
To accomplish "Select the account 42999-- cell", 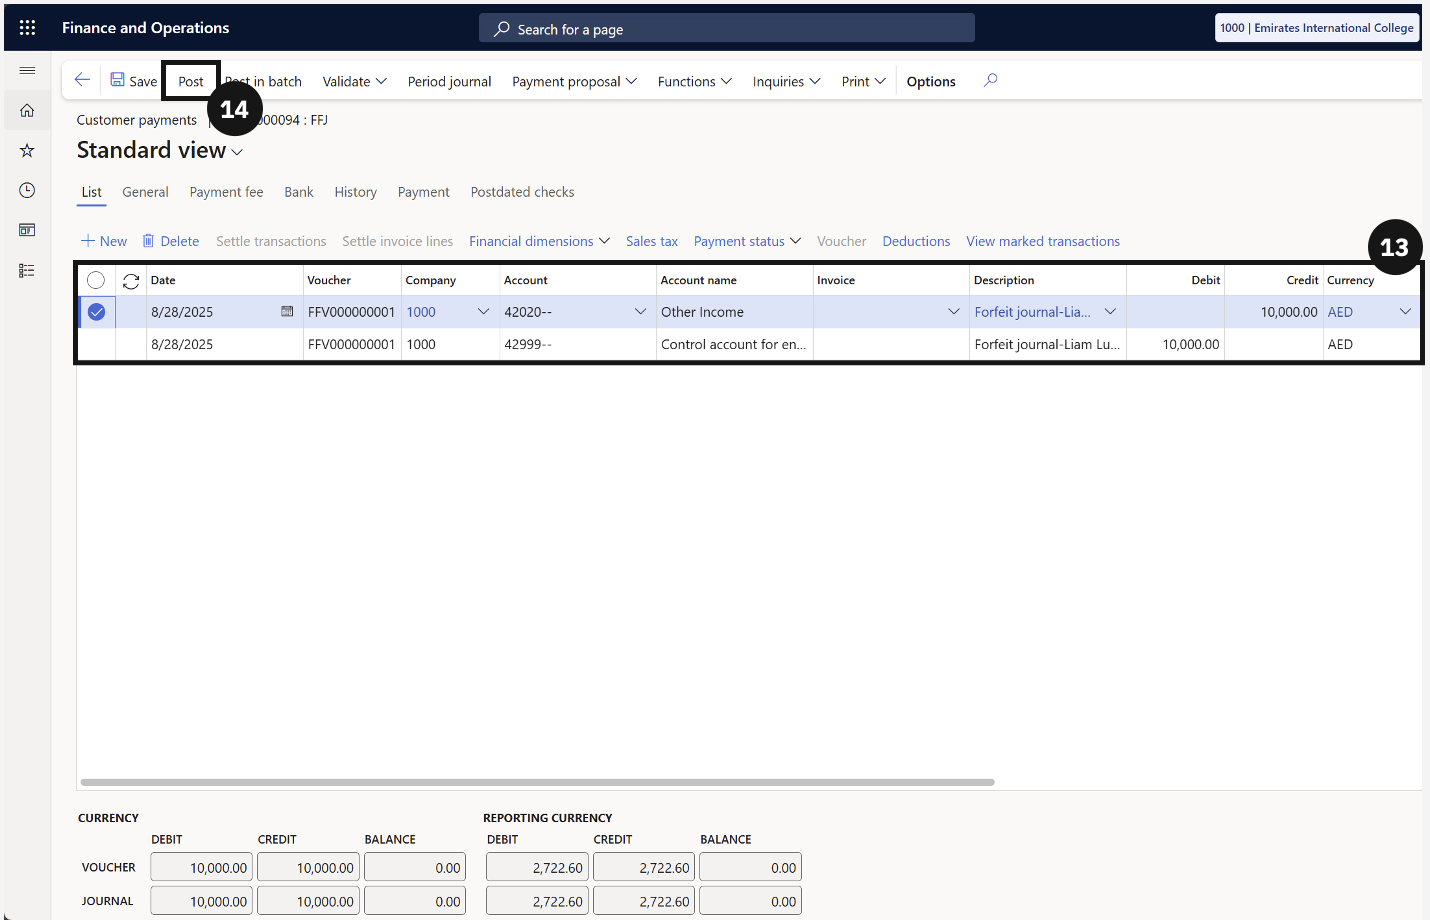I will 577,344.
